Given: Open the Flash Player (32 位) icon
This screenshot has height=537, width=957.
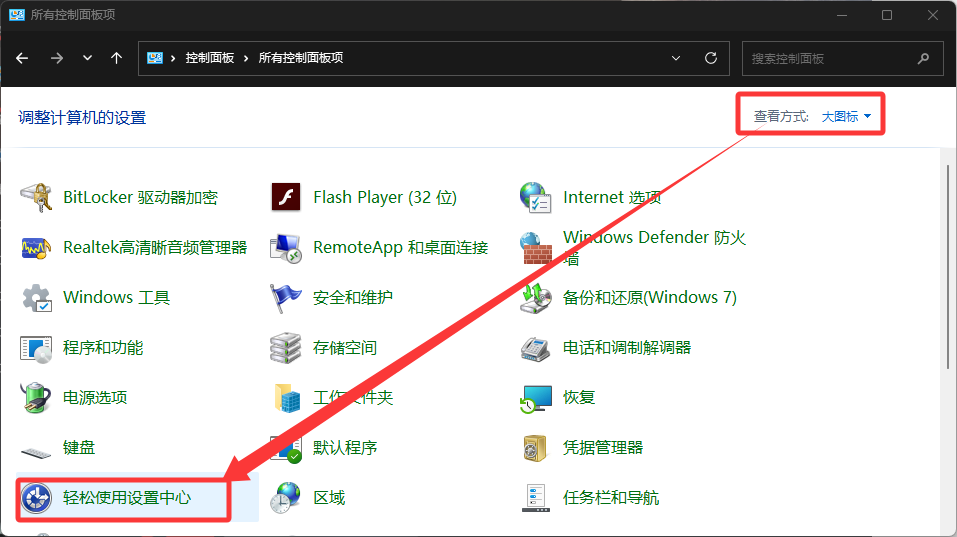Looking at the screenshot, I should 286,198.
